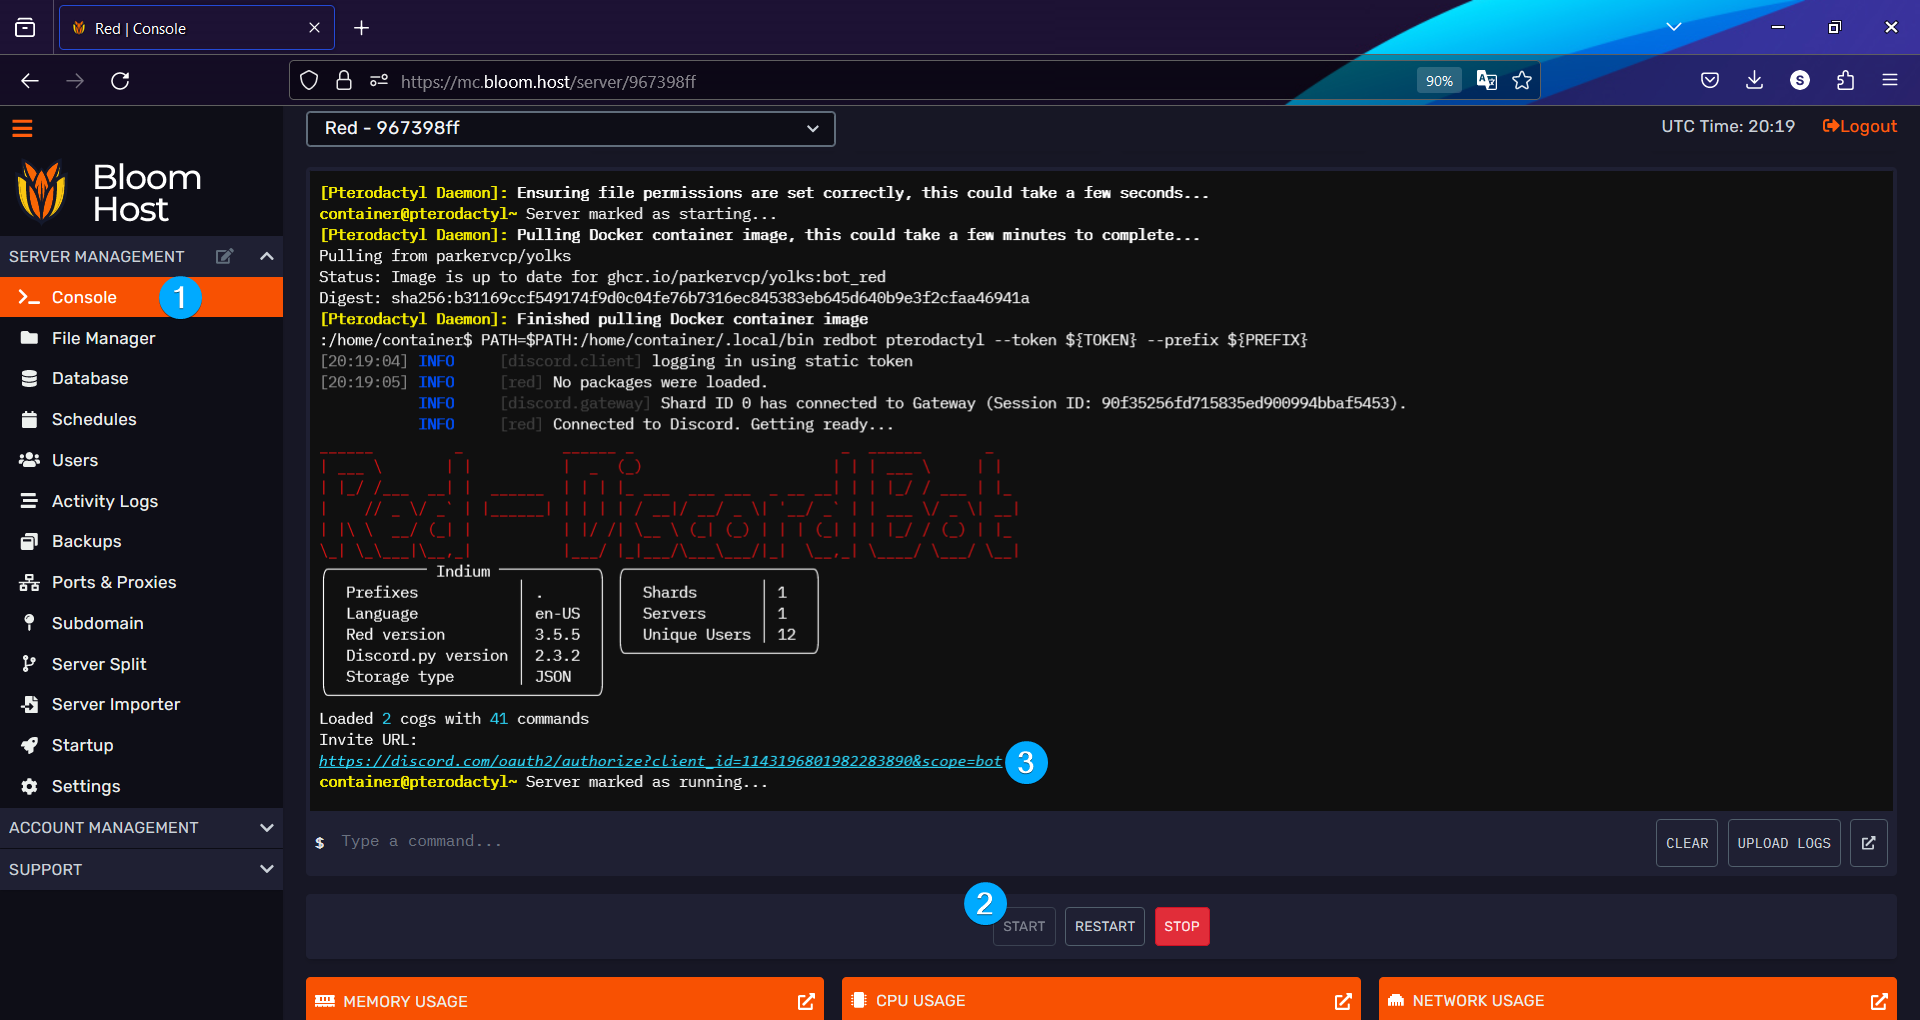Pop out the Memory Usage graph
The height and width of the screenshot is (1020, 1920).
click(x=806, y=1001)
